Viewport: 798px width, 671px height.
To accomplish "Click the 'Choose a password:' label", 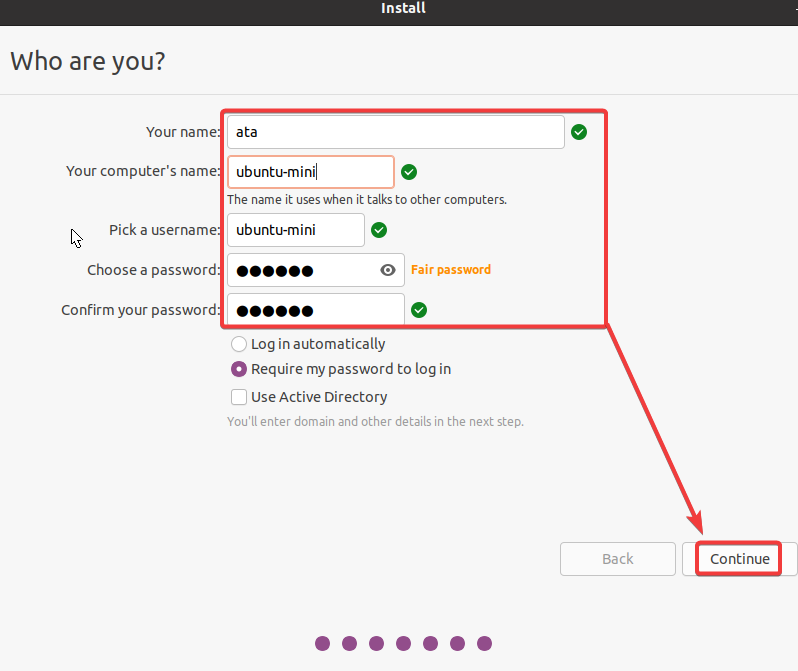I will pyautogui.click(x=154, y=270).
